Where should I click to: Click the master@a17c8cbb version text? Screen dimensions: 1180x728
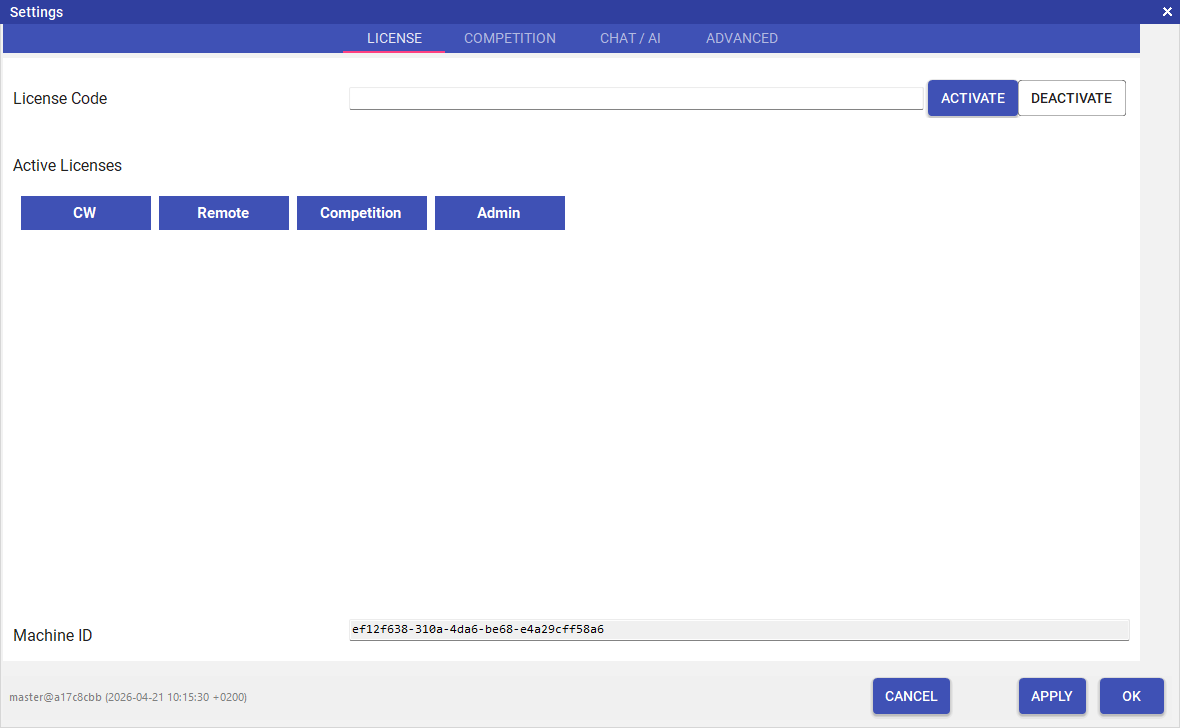point(128,697)
